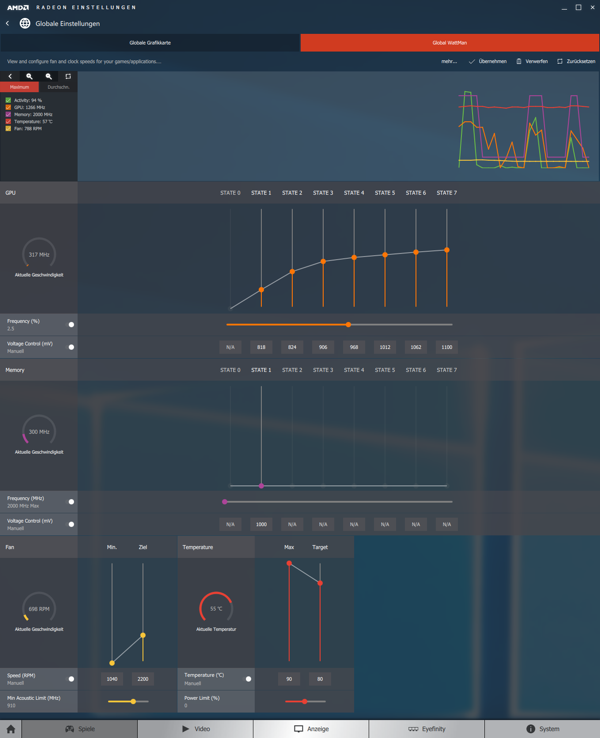Image resolution: width=600 pixels, height=738 pixels.
Task: Toggle the GPU Voltage Control switch
Action: point(71,347)
